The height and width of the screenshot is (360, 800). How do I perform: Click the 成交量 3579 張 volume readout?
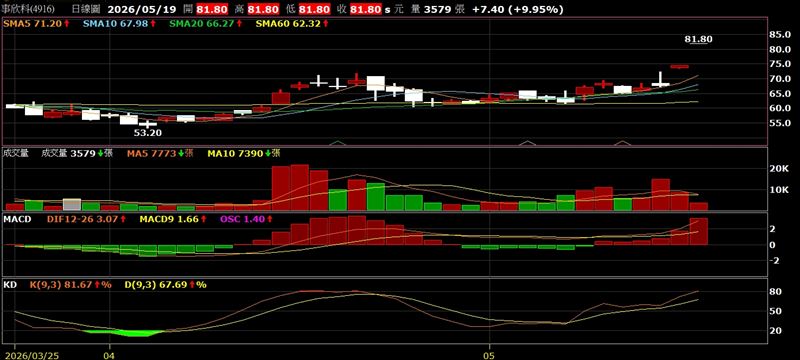click(77, 152)
